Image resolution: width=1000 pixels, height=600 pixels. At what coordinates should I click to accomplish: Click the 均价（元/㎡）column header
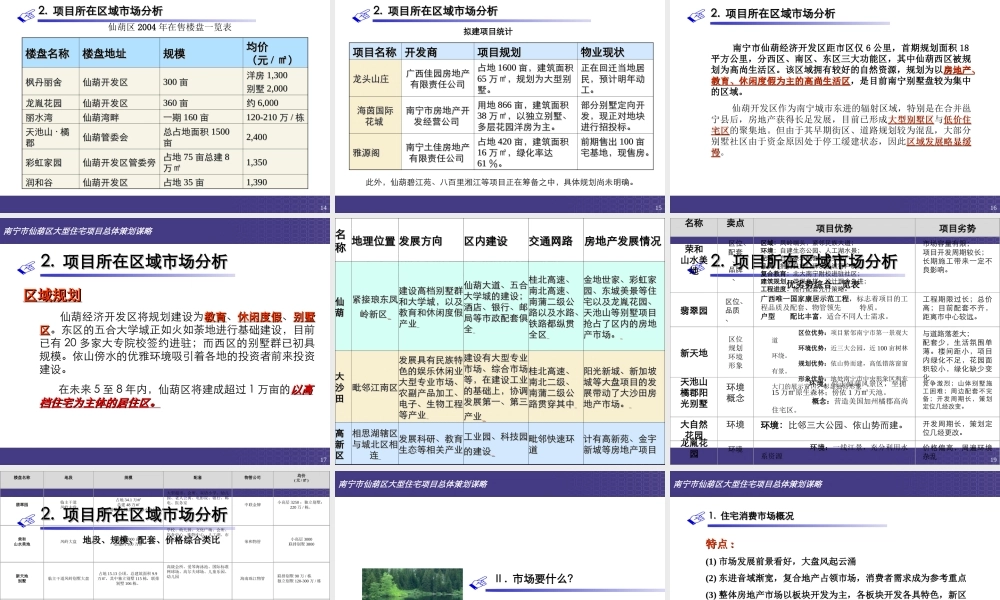coord(276,53)
